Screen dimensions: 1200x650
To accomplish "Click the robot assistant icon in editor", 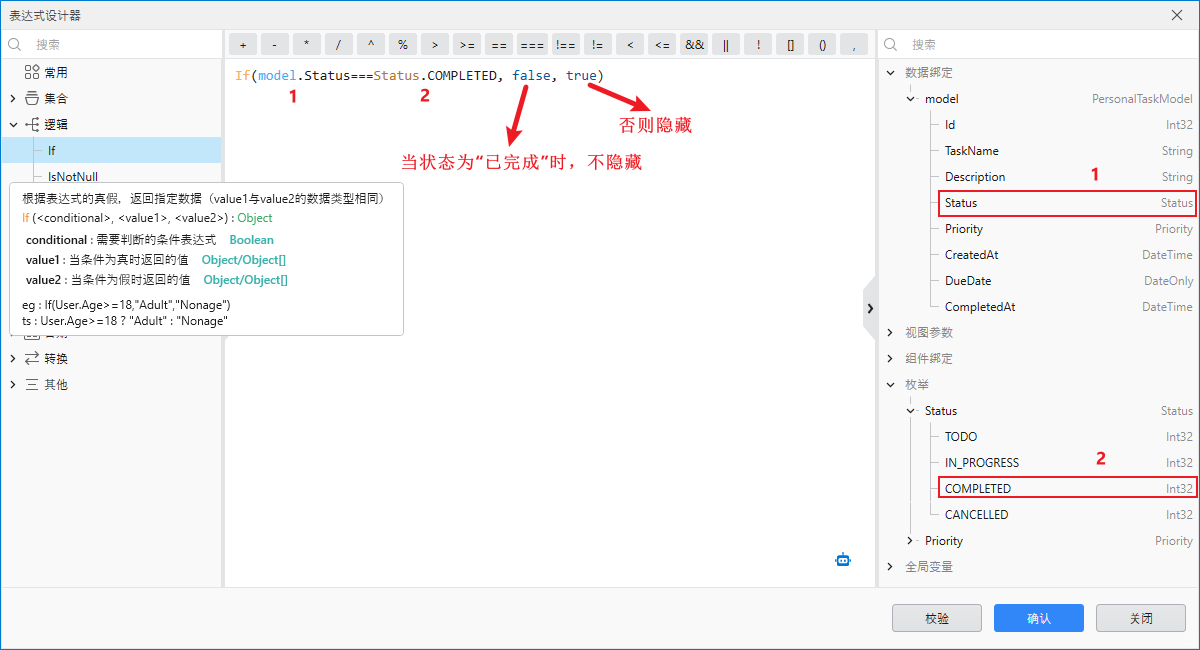I will (843, 560).
